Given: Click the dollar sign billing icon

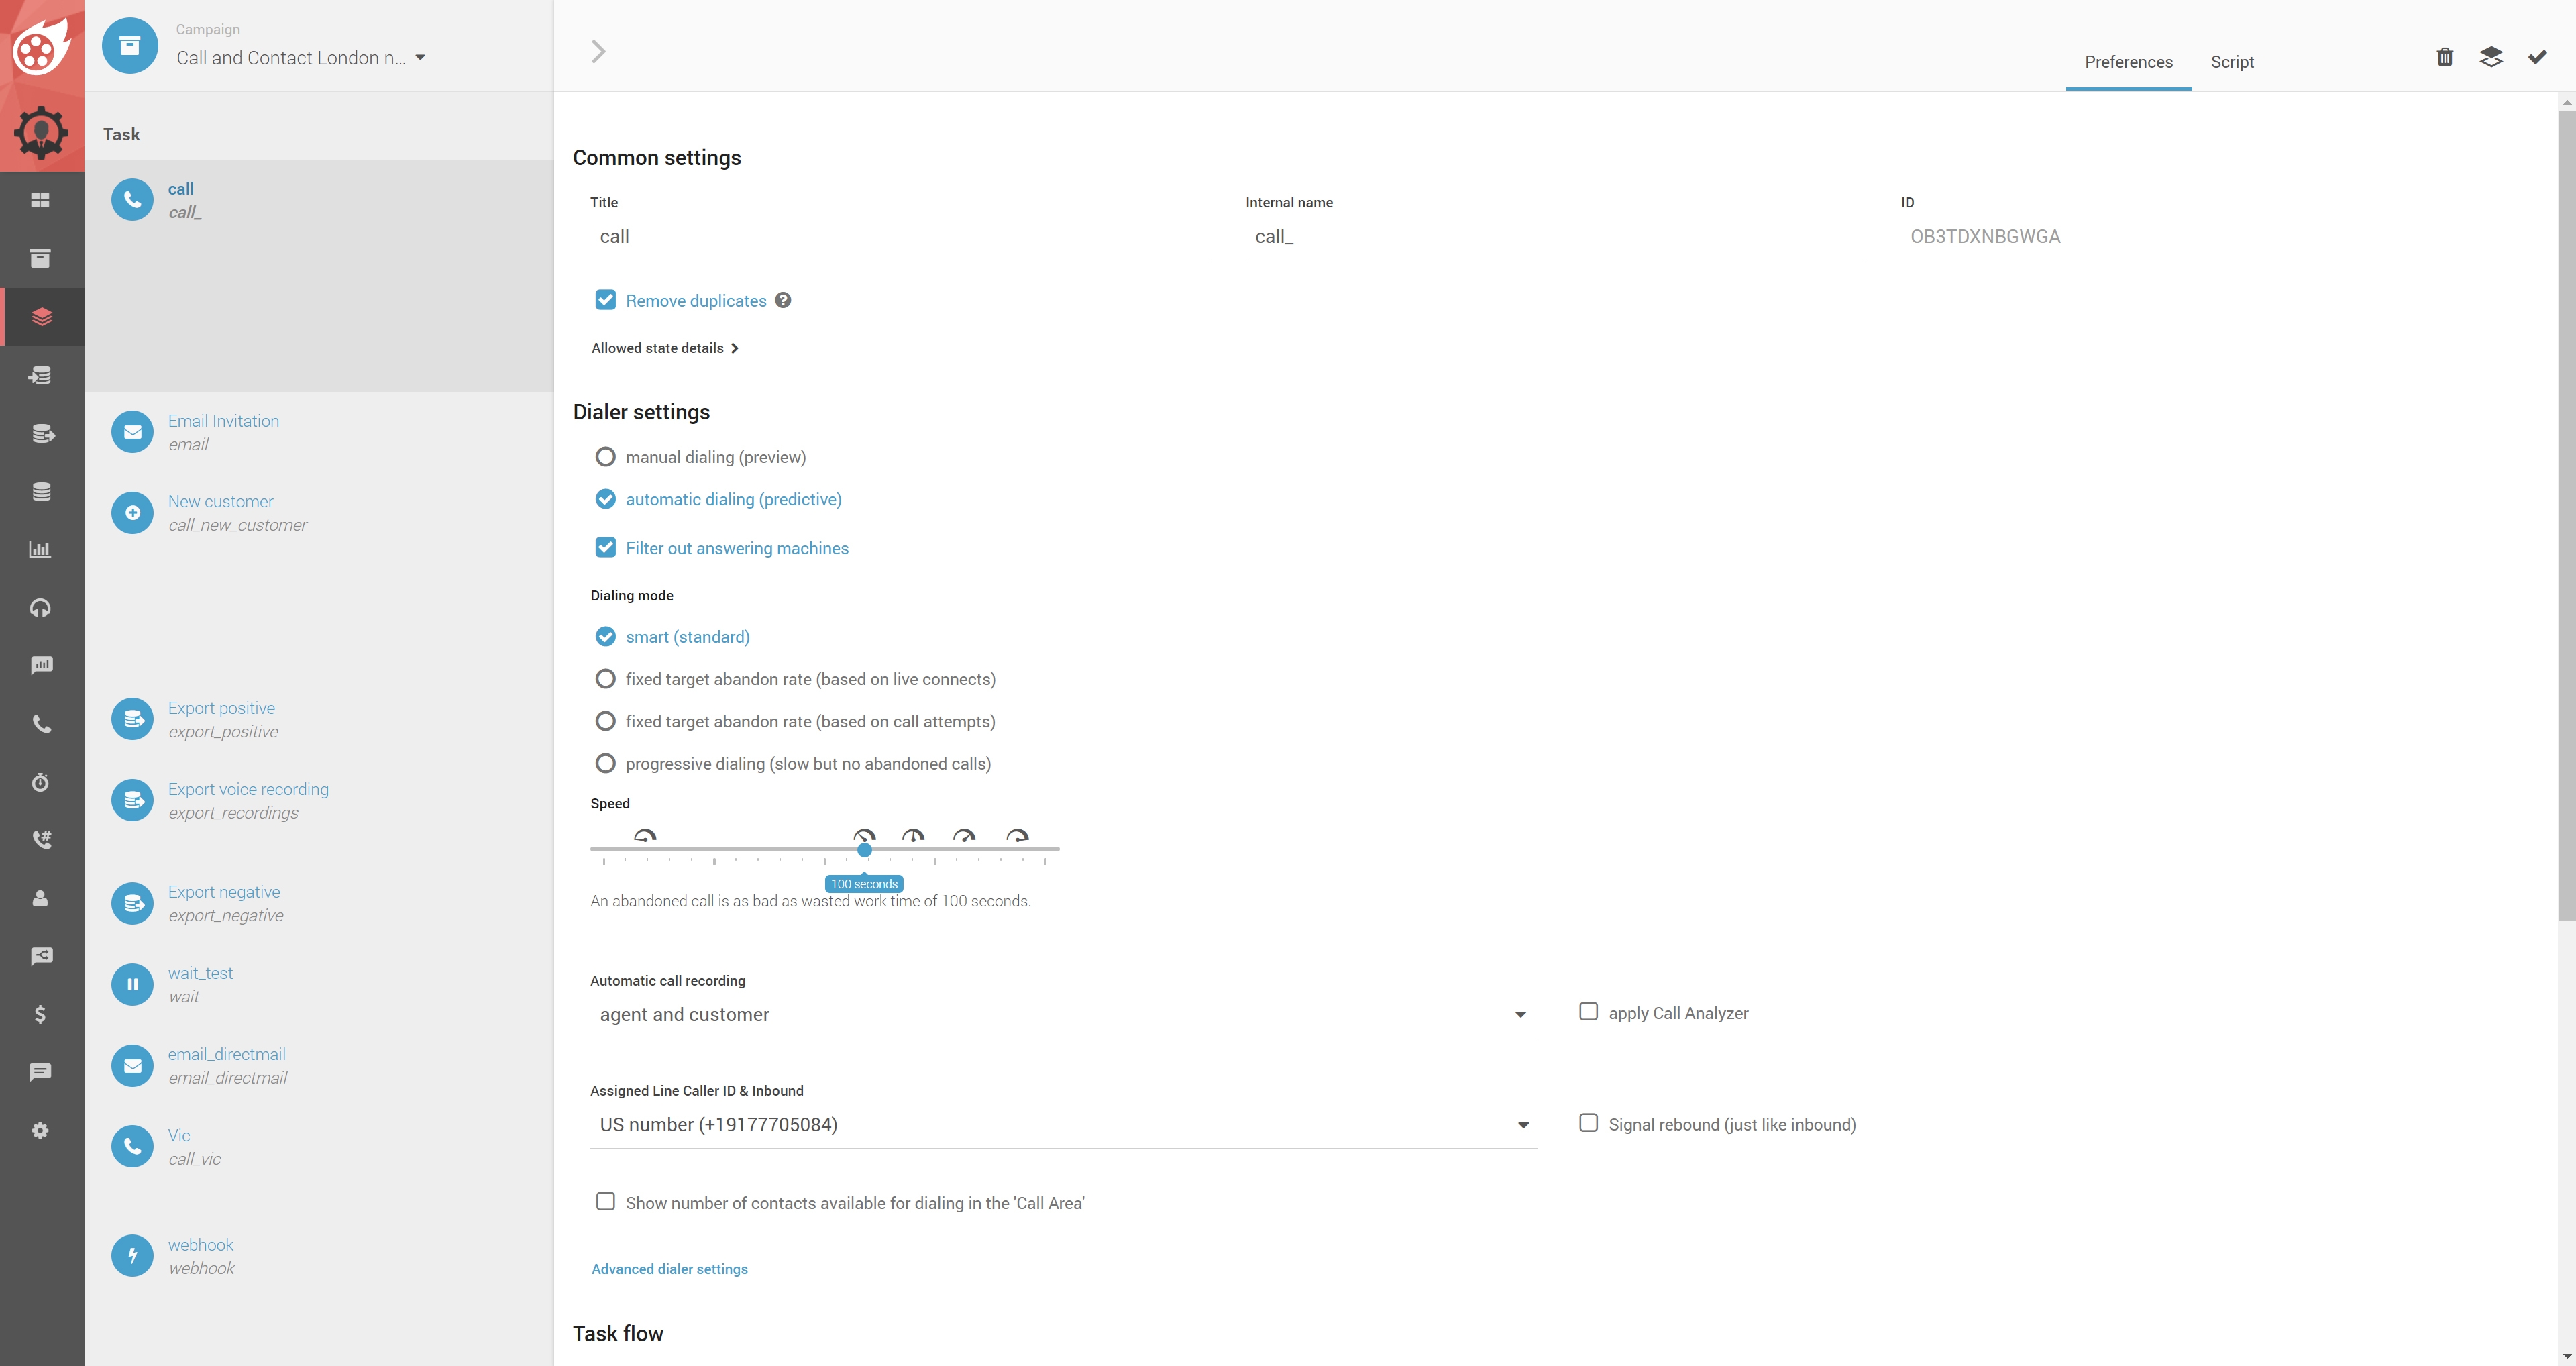Looking at the screenshot, I should [40, 1014].
